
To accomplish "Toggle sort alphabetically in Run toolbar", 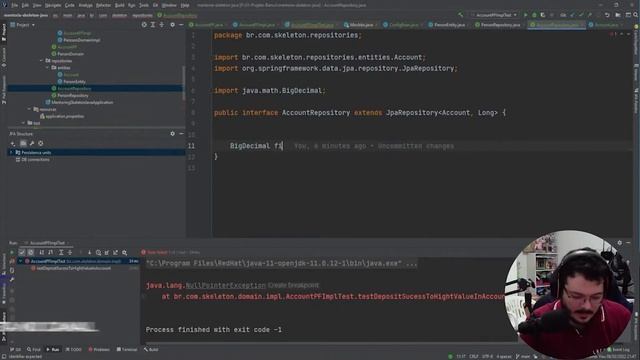I will [41, 252].
